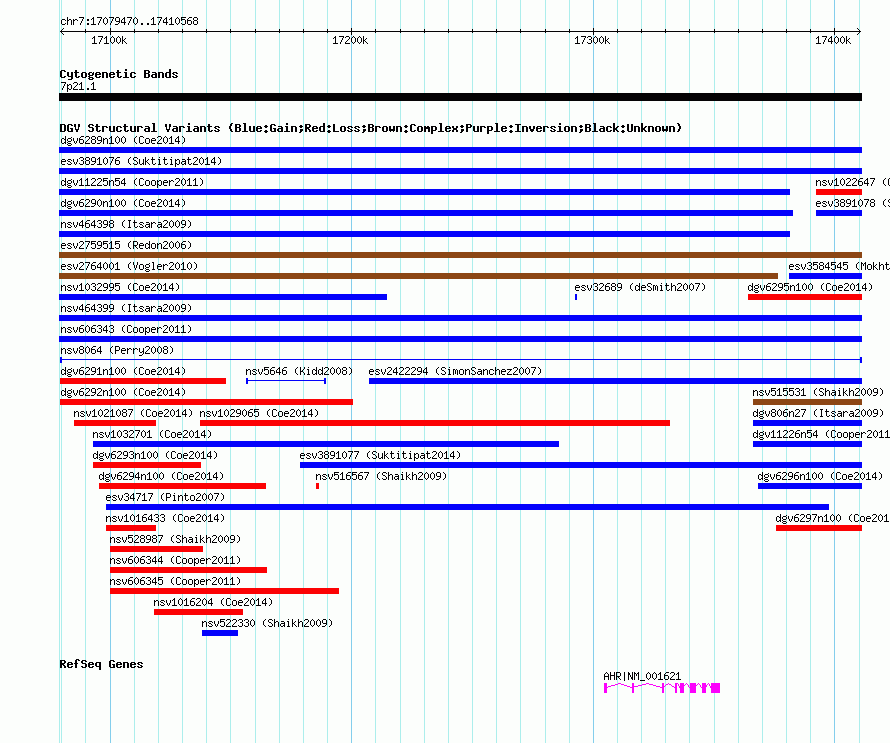Select variant label esv3891076 (Suktitipat2014)

(141, 161)
